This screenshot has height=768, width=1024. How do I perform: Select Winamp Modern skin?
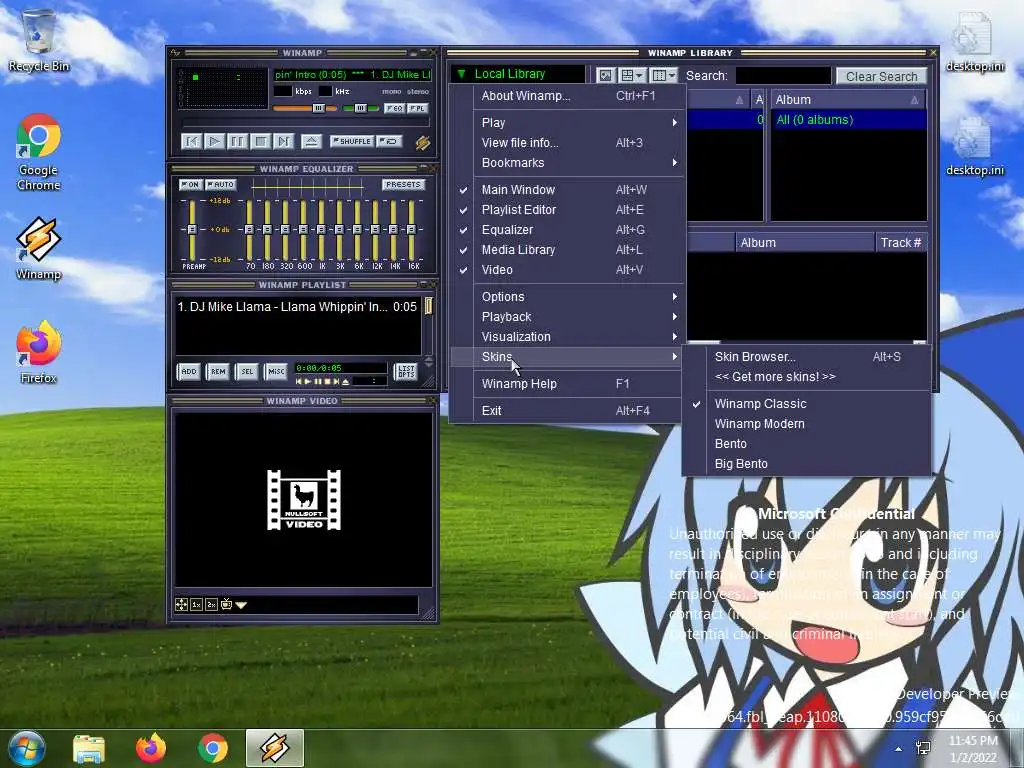807,424
